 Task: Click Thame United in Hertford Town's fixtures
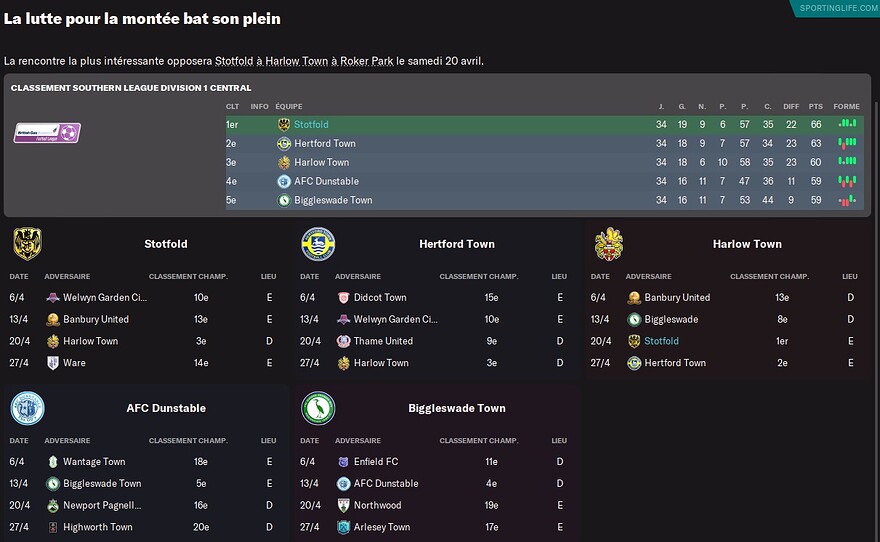383,342
